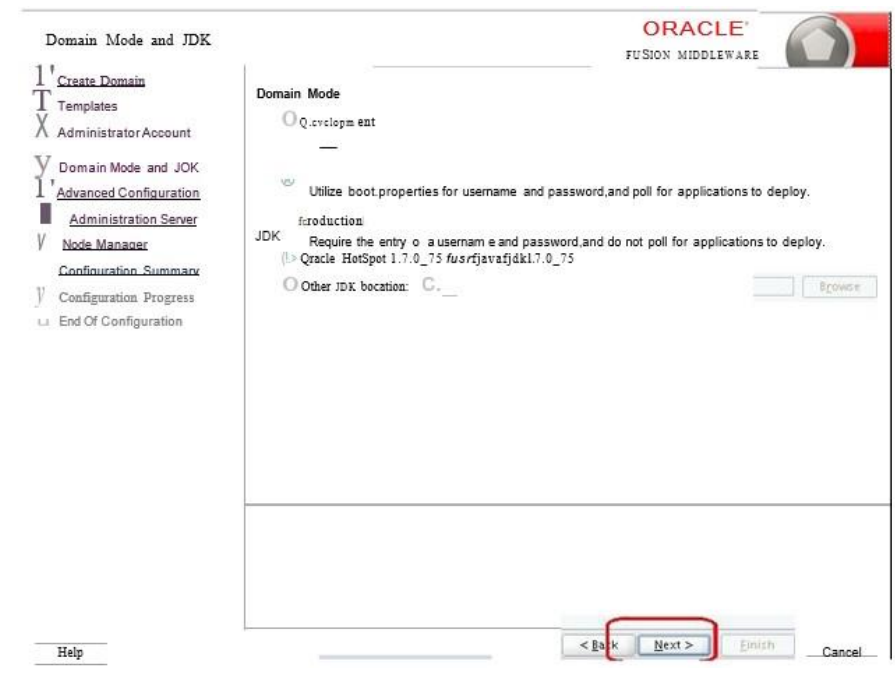Screen dimensions: 895x682
Task: Click the step marker beside Advanced Configuration
Action: point(43,188)
